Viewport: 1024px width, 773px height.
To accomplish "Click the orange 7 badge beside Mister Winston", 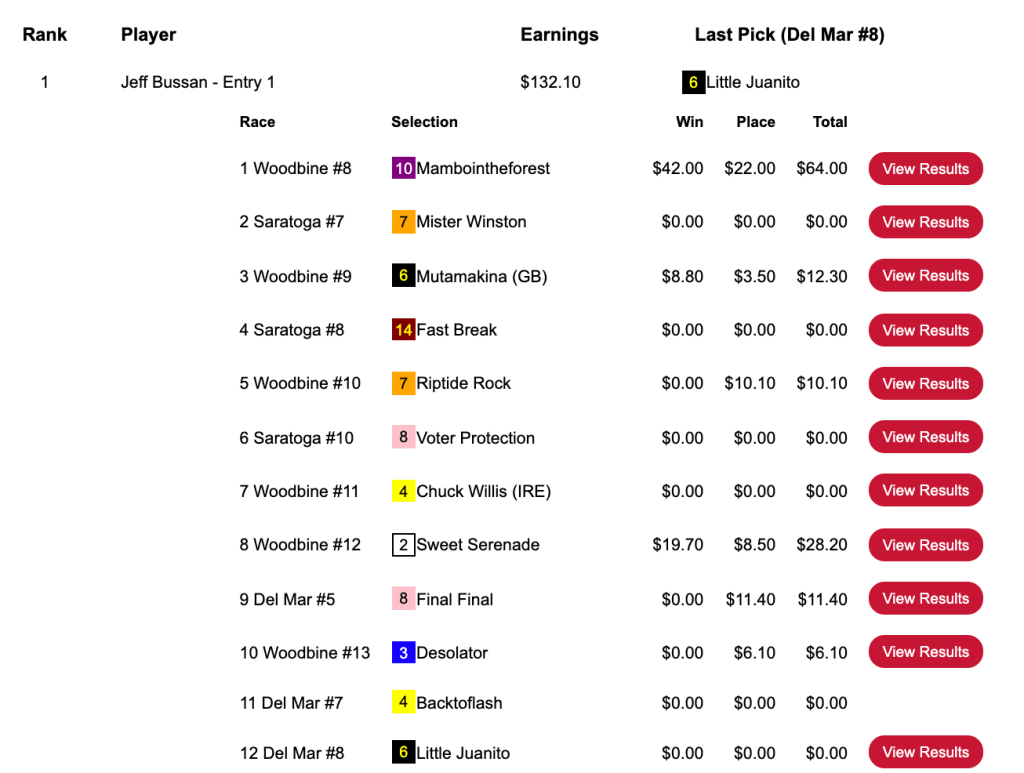I will coord(403,222).
